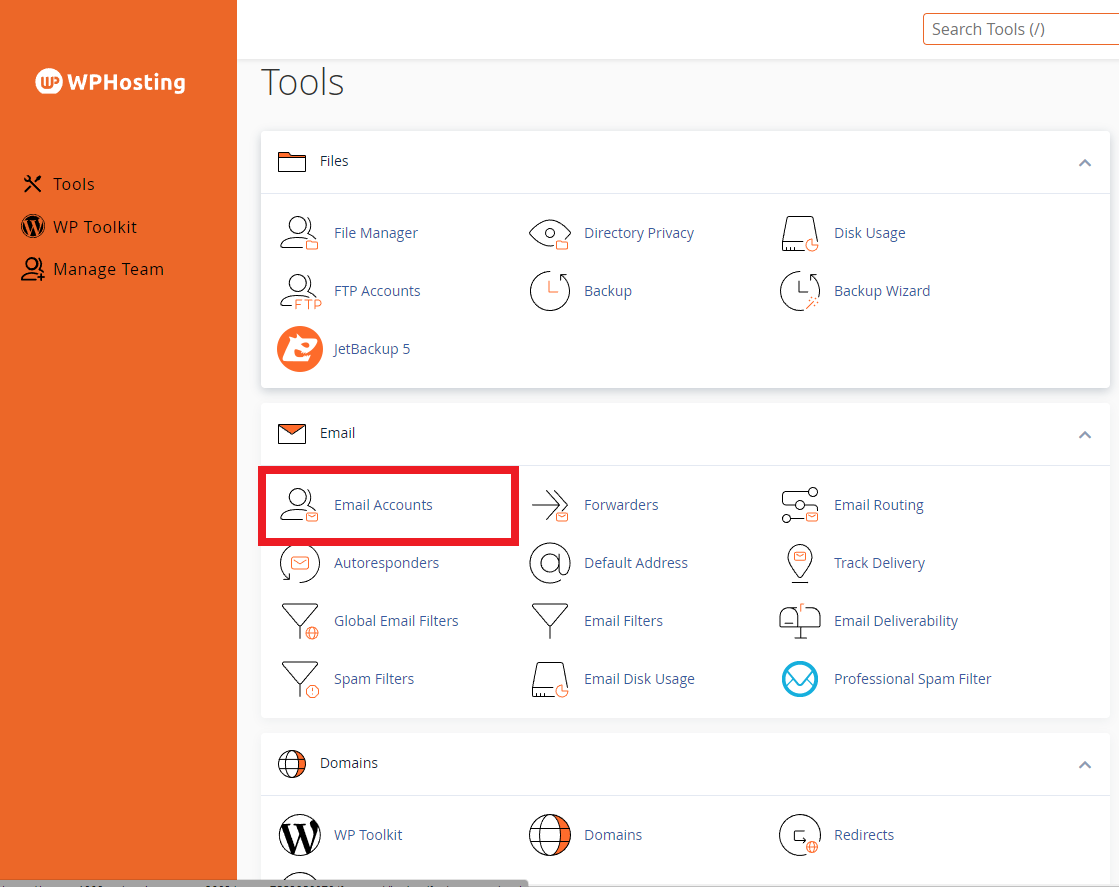Select the Professional Spam Filter icon
Image resolution: width=1119 pixels, height=887 pixels.
point(799,679)
